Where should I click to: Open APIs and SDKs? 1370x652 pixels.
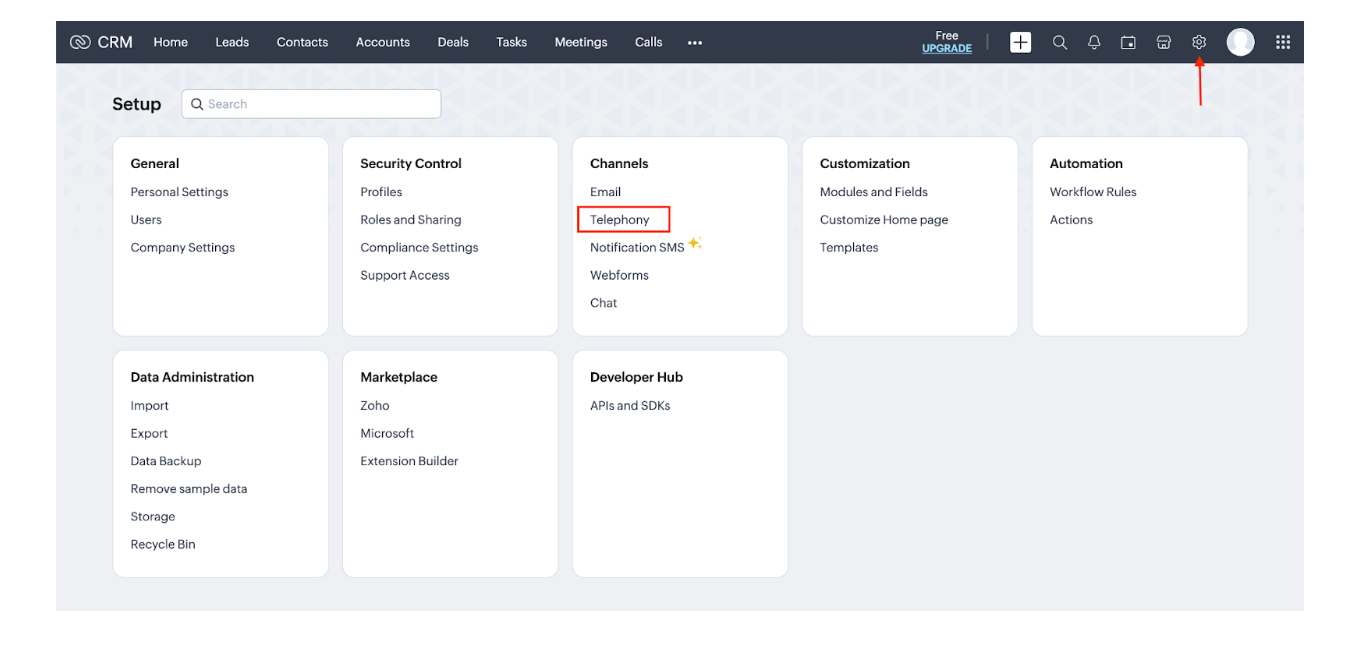(x=630, y=406)
